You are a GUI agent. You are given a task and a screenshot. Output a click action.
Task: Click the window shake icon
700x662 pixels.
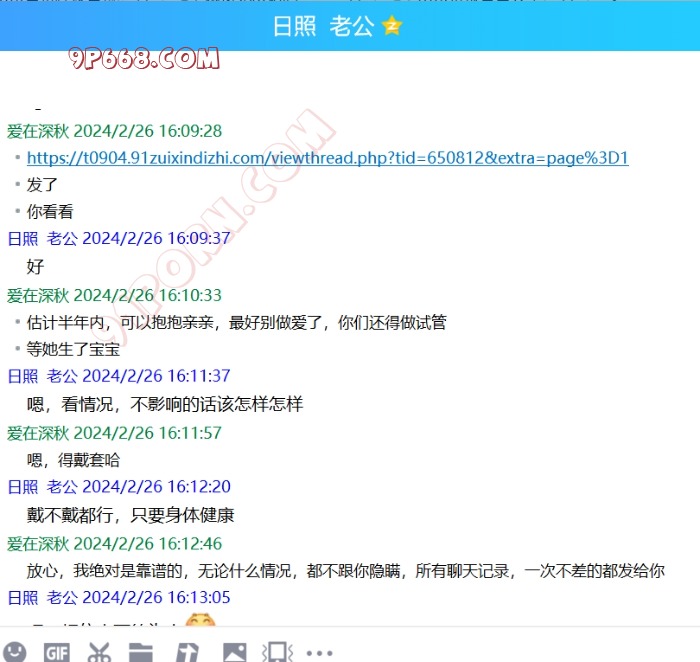click(276, 652)
